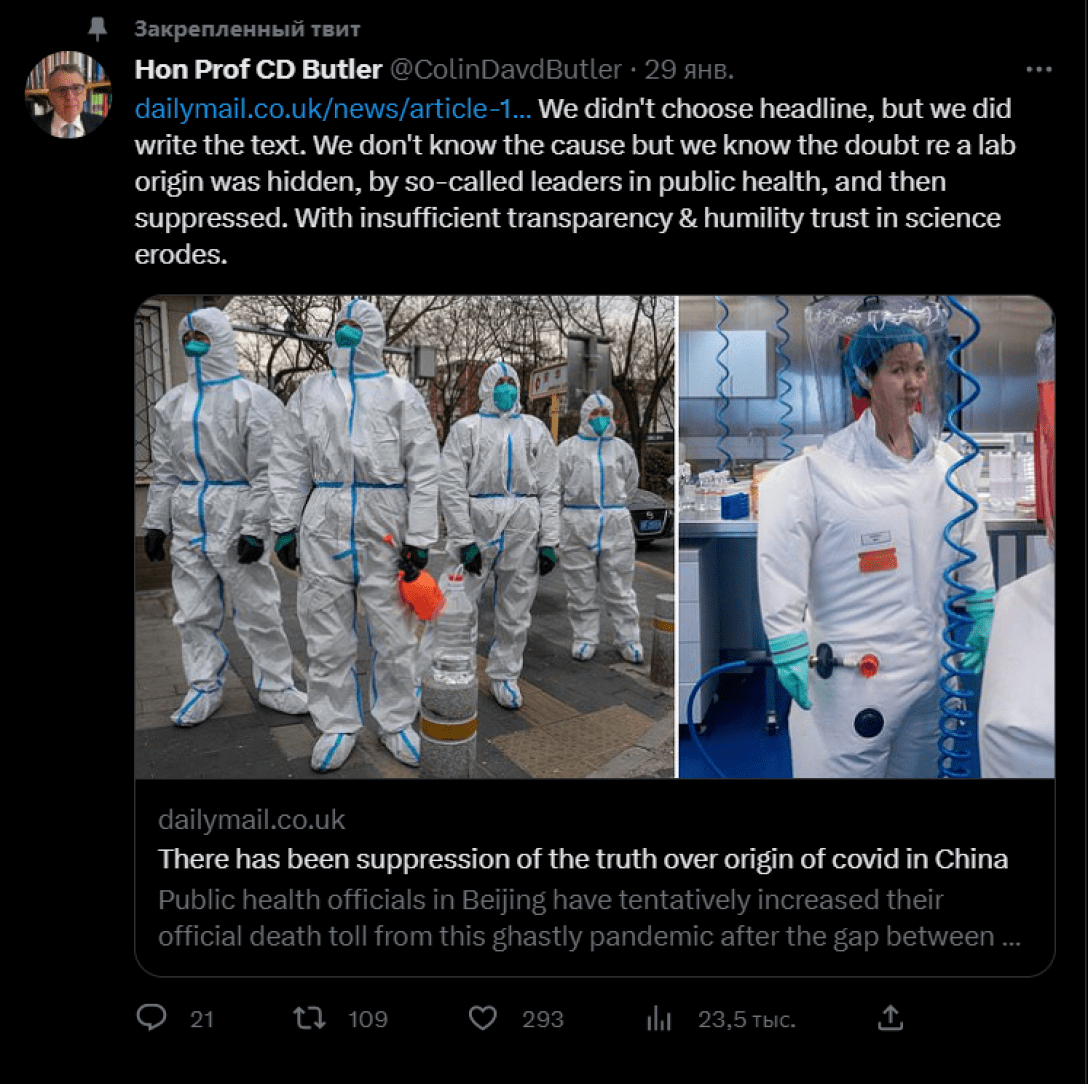The height and width of the screenshot is (1084, 1088).
Task: Retweet using the arrows icon
Action: 309,1018
